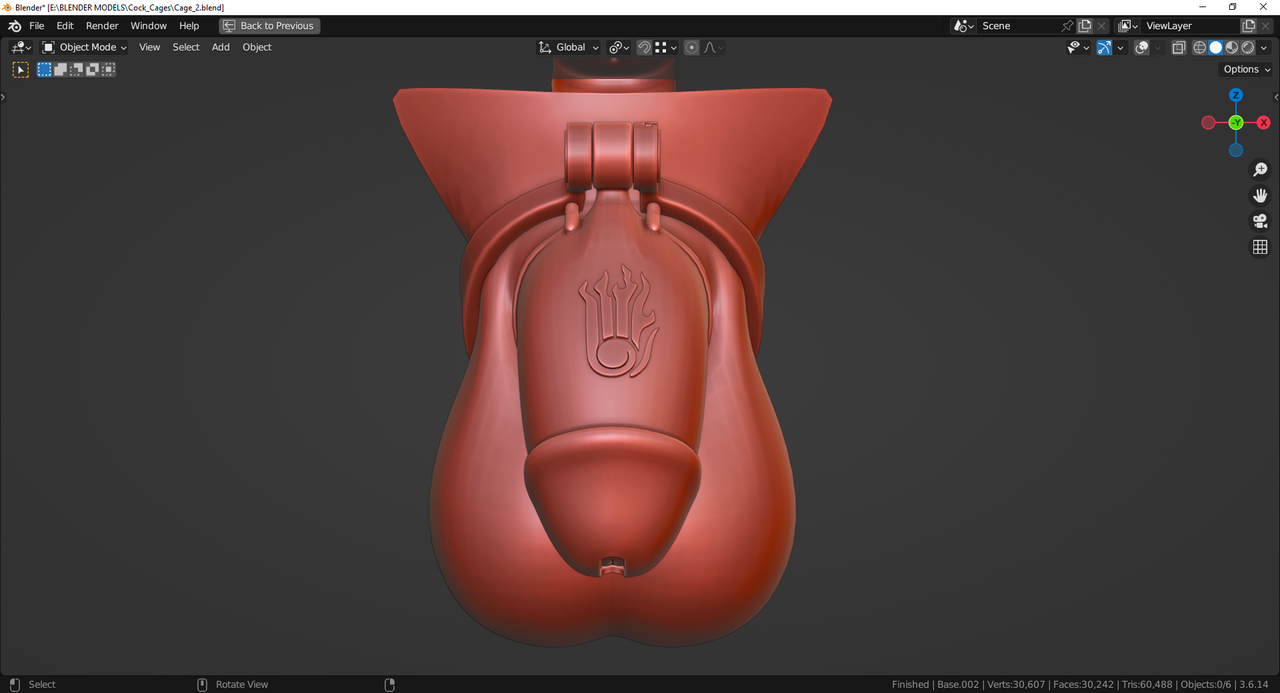
Task: Open the object visibility and selectability dropdown
Action: pyautogui.click(x=1079, y=47)
